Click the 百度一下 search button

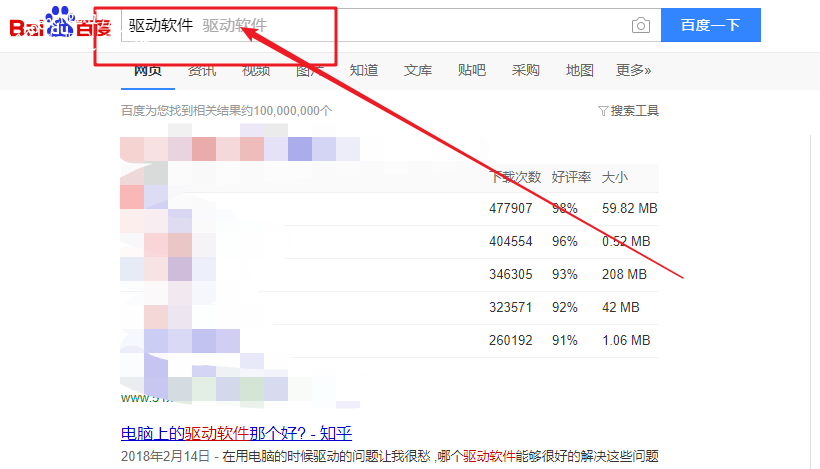[711, 25]
